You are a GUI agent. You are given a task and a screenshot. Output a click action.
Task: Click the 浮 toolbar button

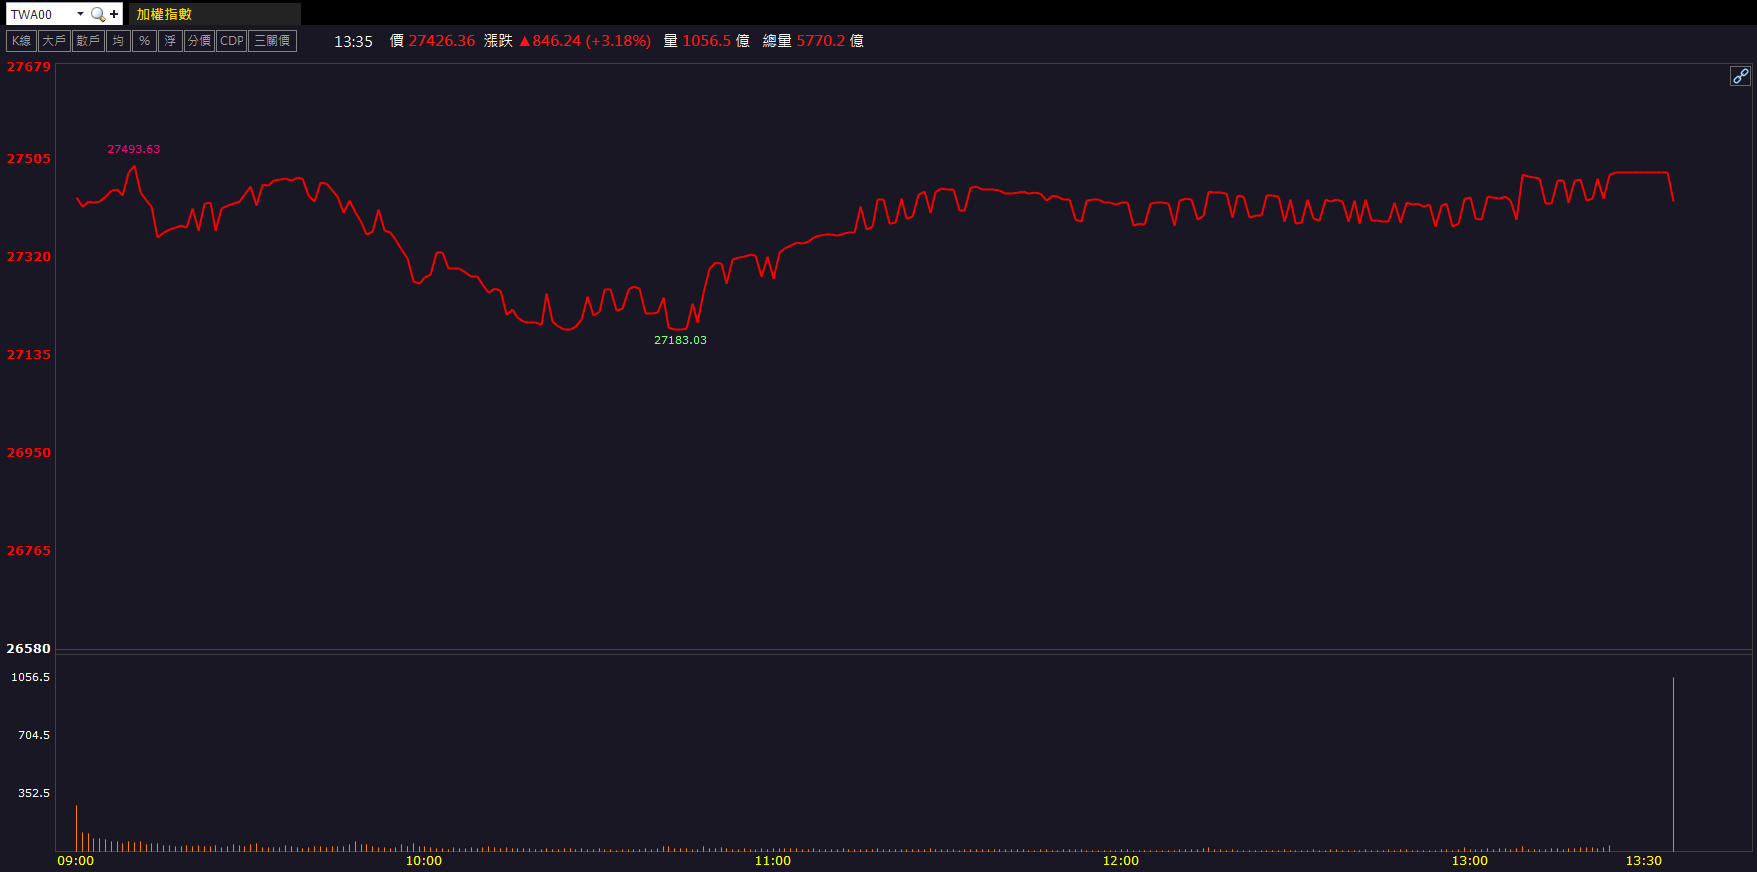170,41
